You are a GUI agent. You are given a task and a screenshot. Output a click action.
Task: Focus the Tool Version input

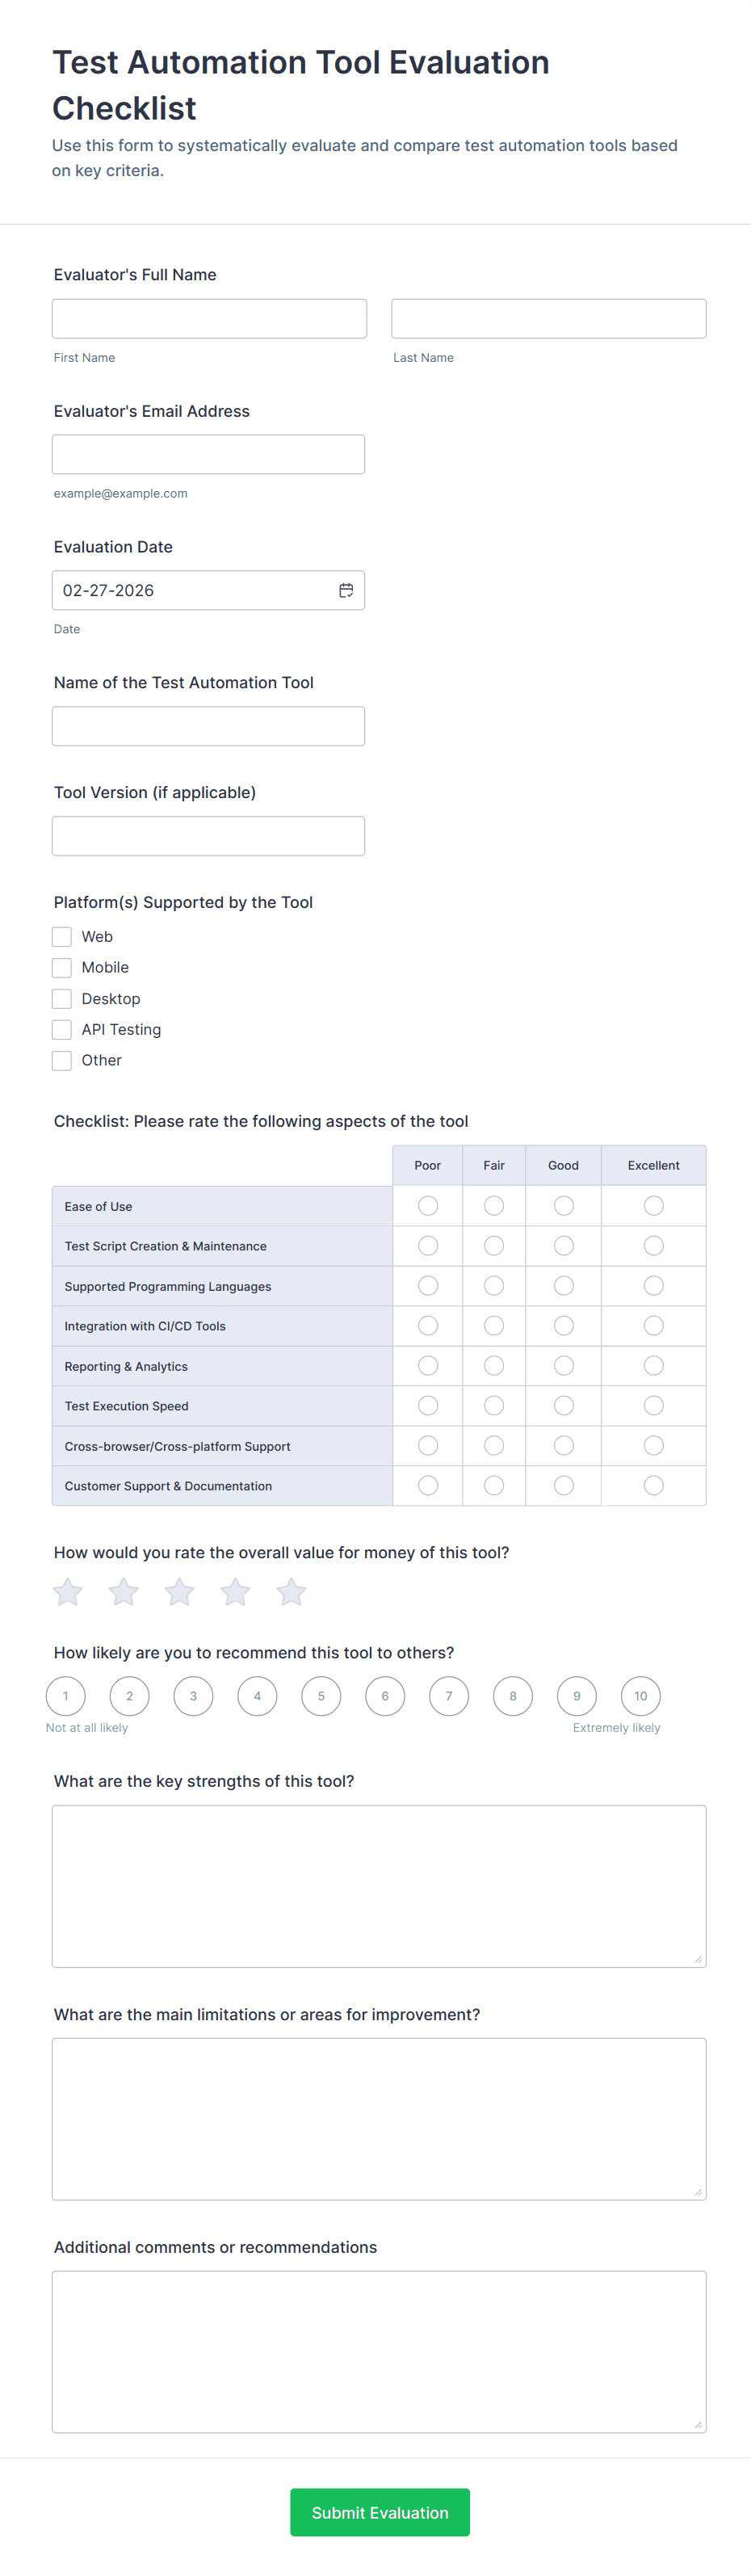208,836
